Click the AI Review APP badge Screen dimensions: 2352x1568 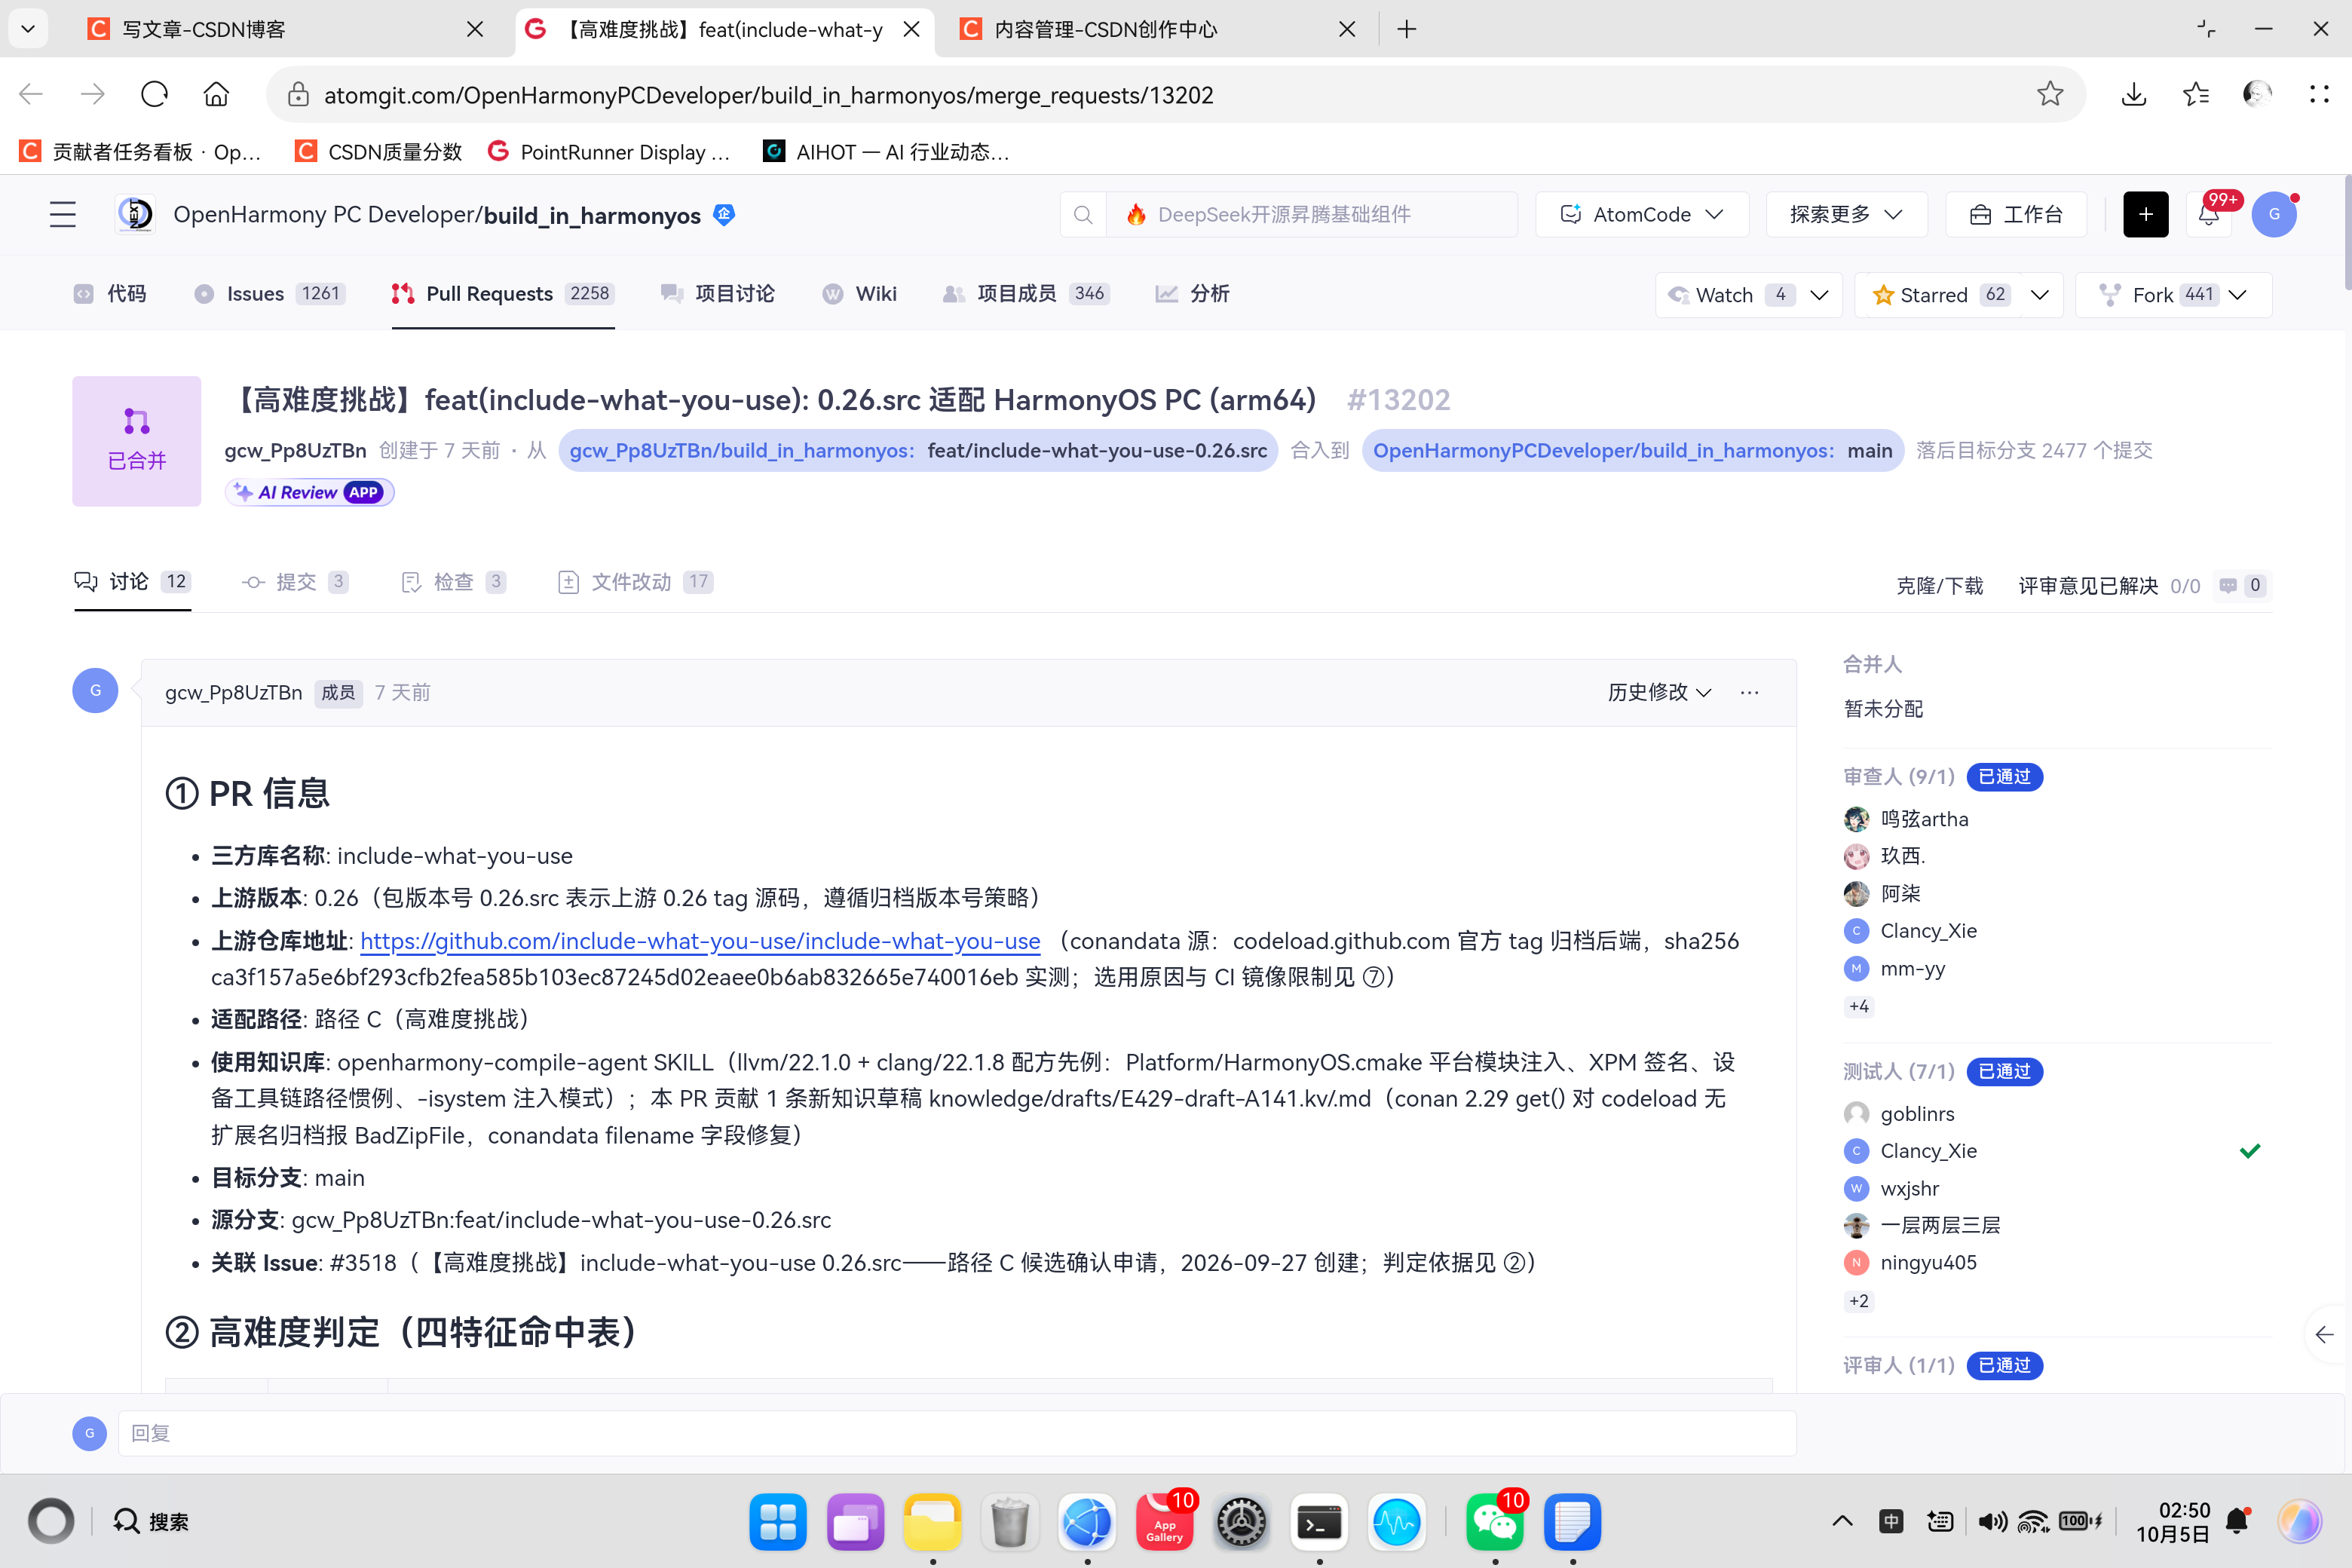point(310,492)
